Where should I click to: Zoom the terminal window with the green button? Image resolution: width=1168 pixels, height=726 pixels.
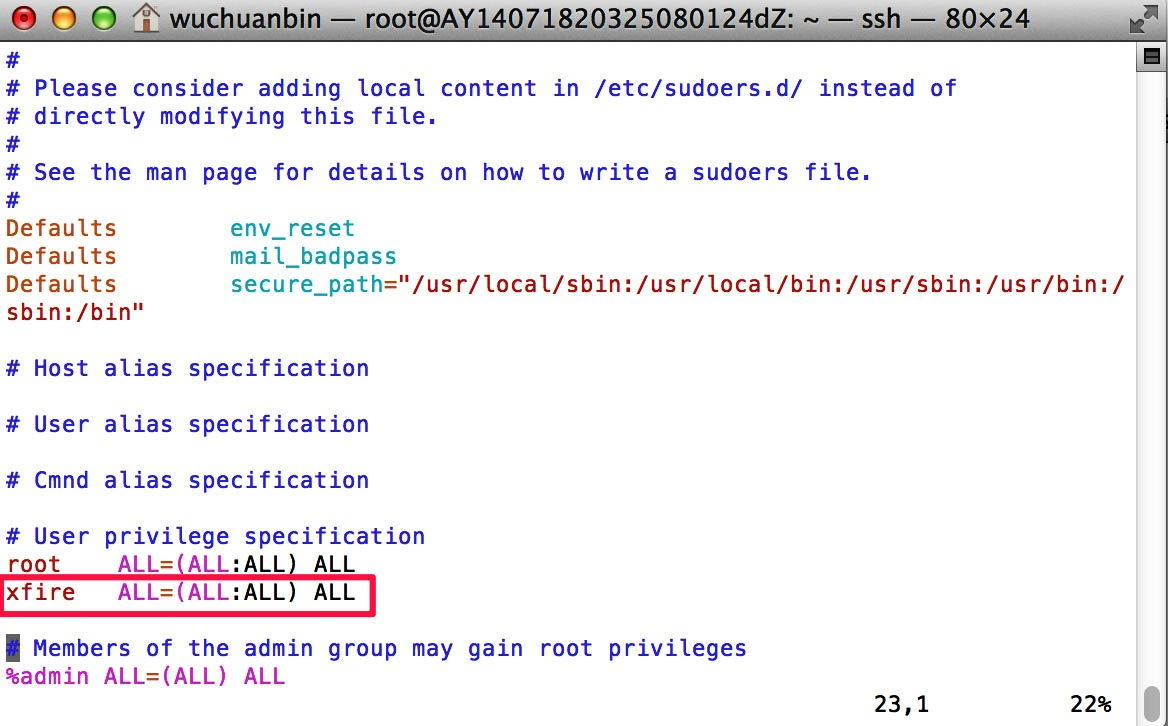point(104,18)
